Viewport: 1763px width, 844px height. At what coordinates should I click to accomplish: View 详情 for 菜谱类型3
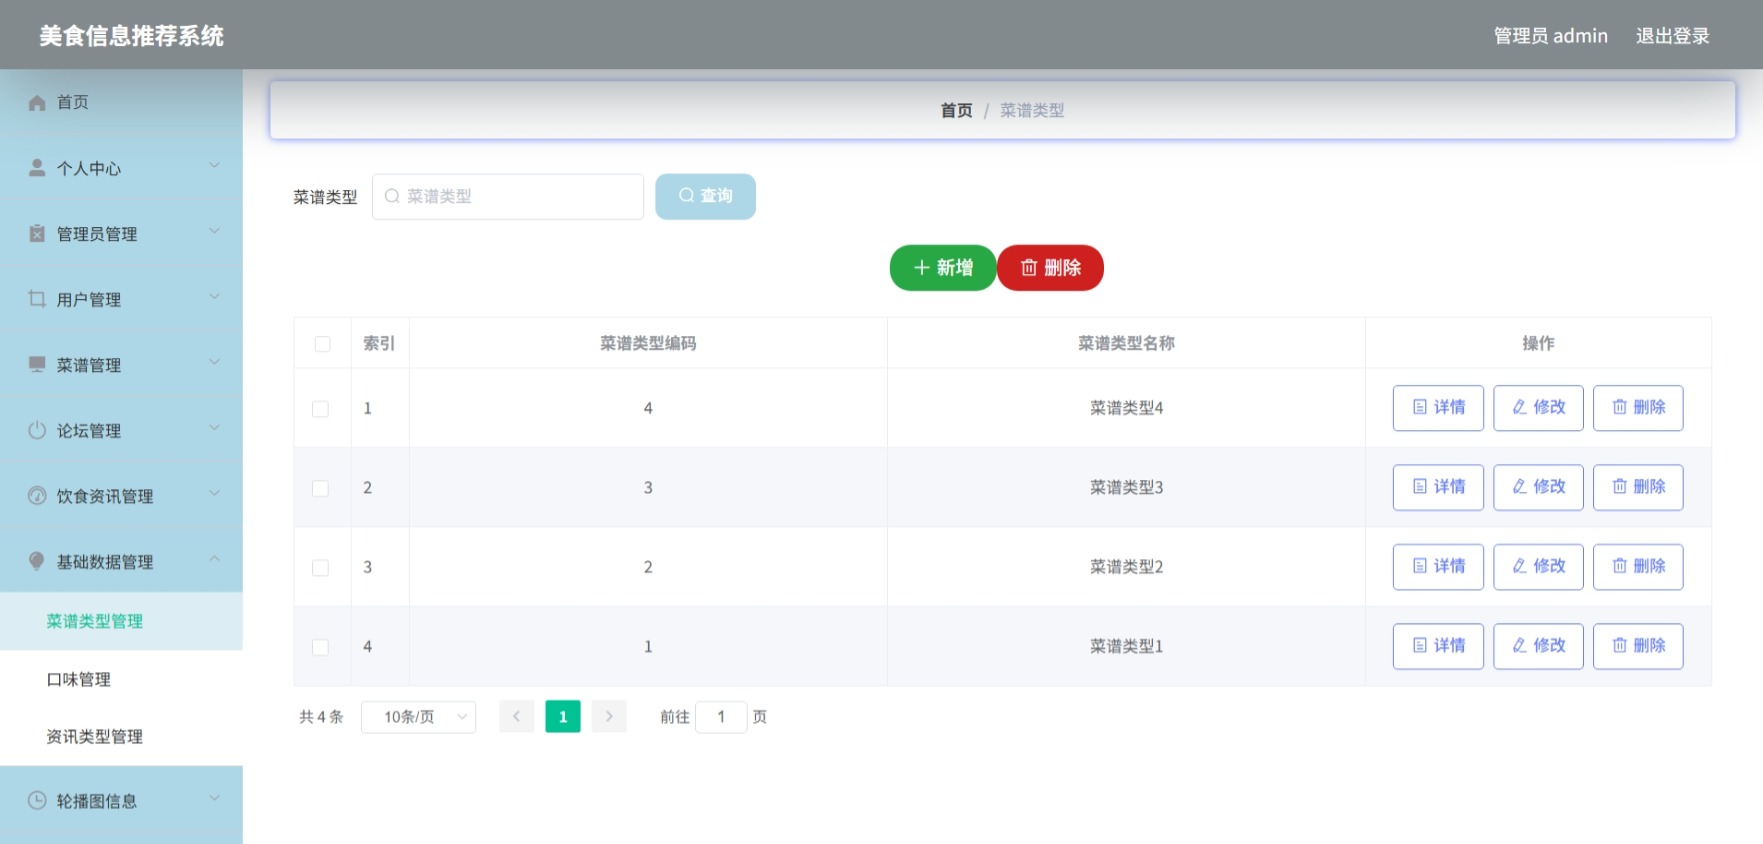[x=1438, y=487]
